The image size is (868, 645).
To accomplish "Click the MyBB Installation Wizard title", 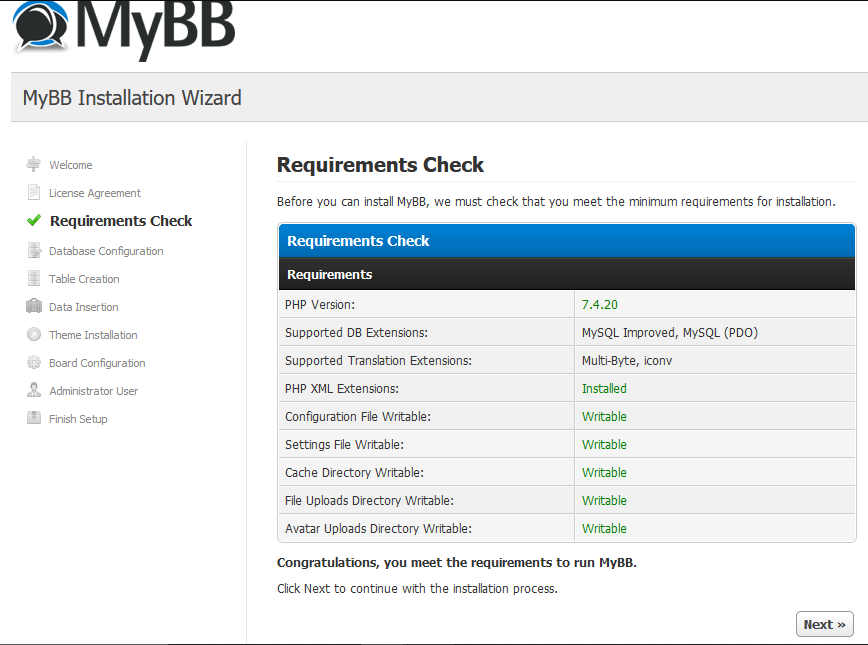I will [132, 98].
